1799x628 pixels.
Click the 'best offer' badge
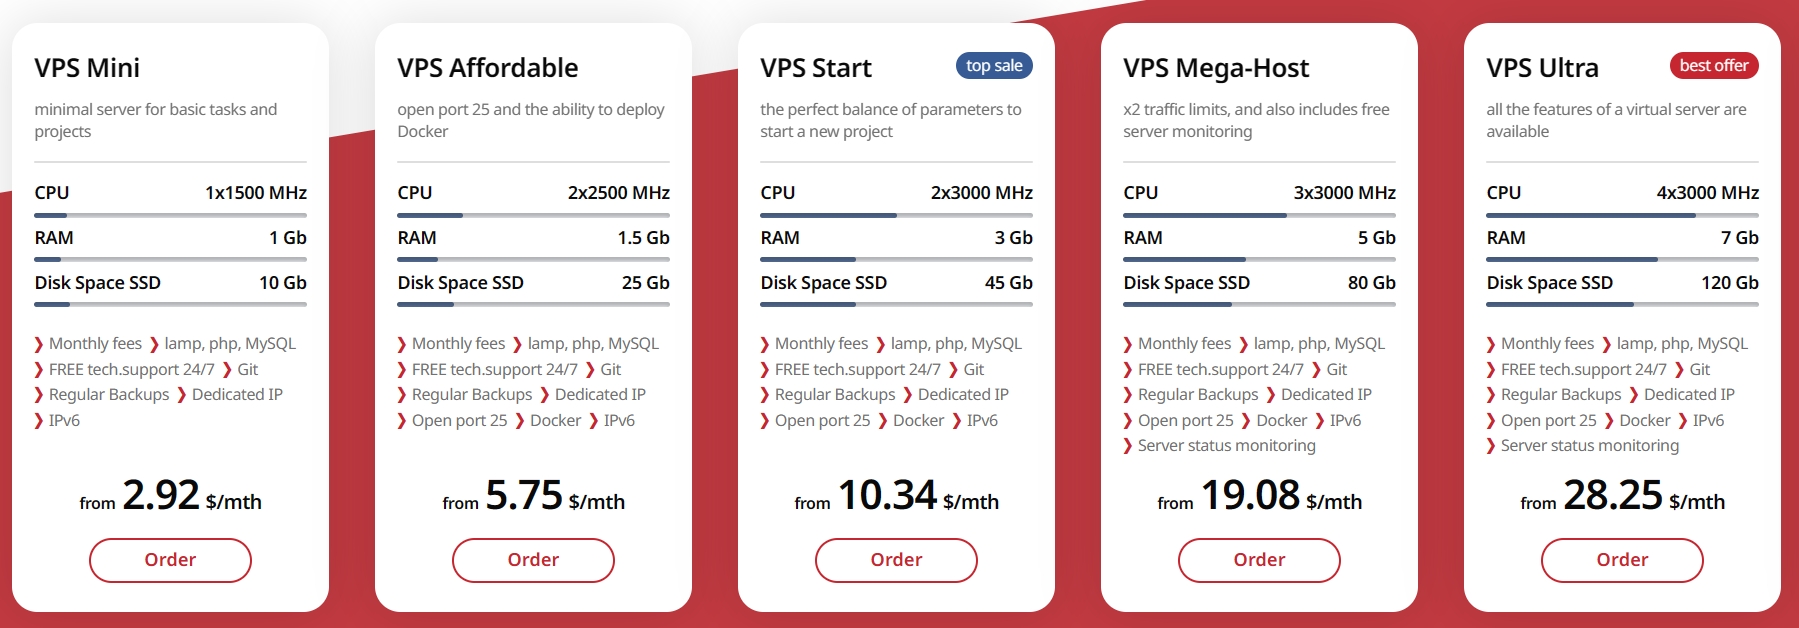(x=1714, y=66)
